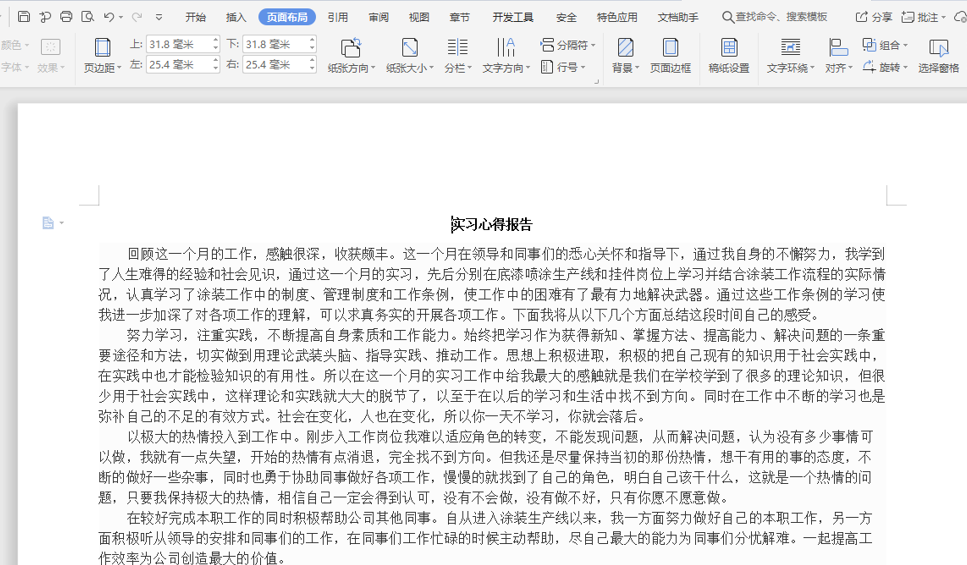
Task: Click the 分隔符 breaks icon
Action: point(547,44)
